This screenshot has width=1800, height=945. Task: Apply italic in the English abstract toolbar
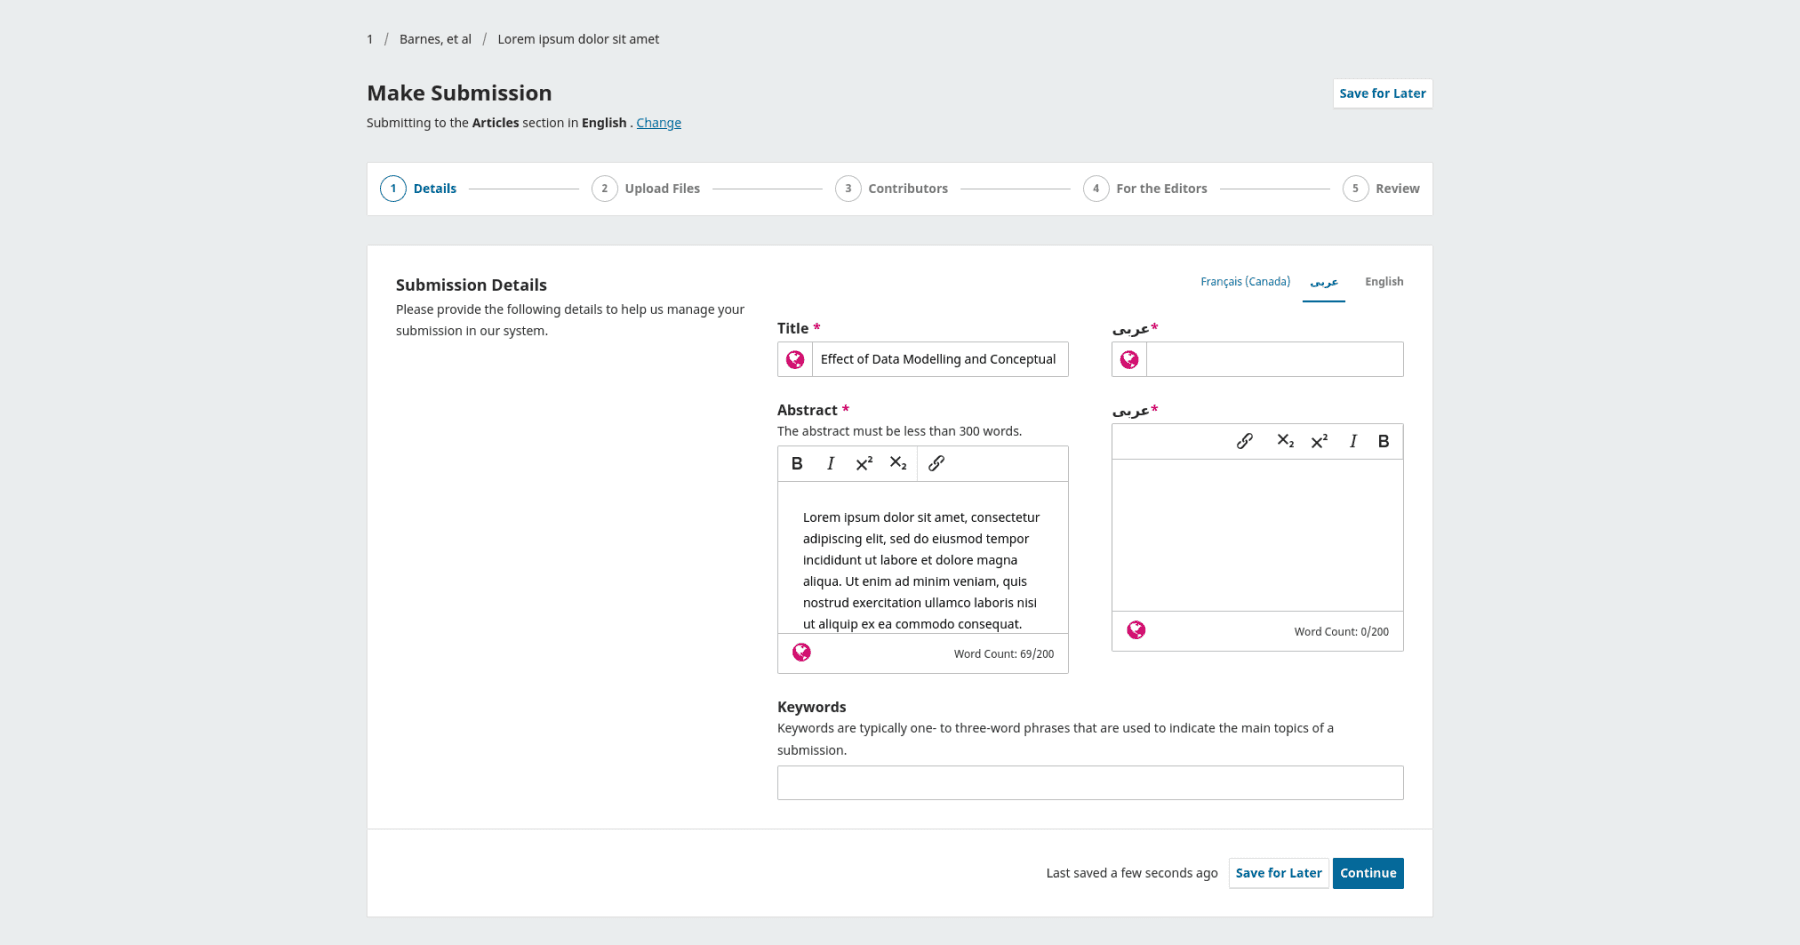click(830, 463)
